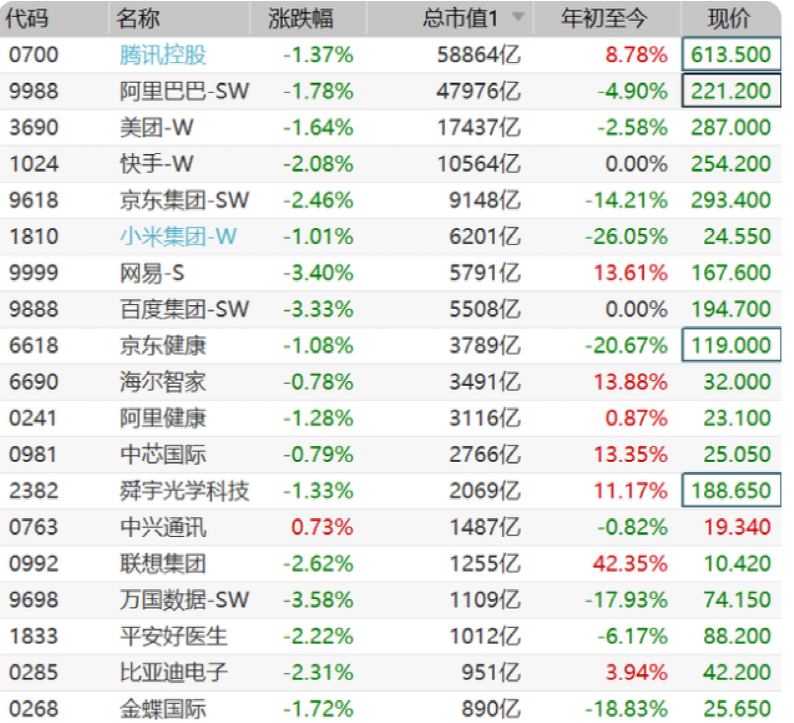Click the 8.78% year-to-date value
The width and height of the screenshot is (794, 723).
(637, 55)
